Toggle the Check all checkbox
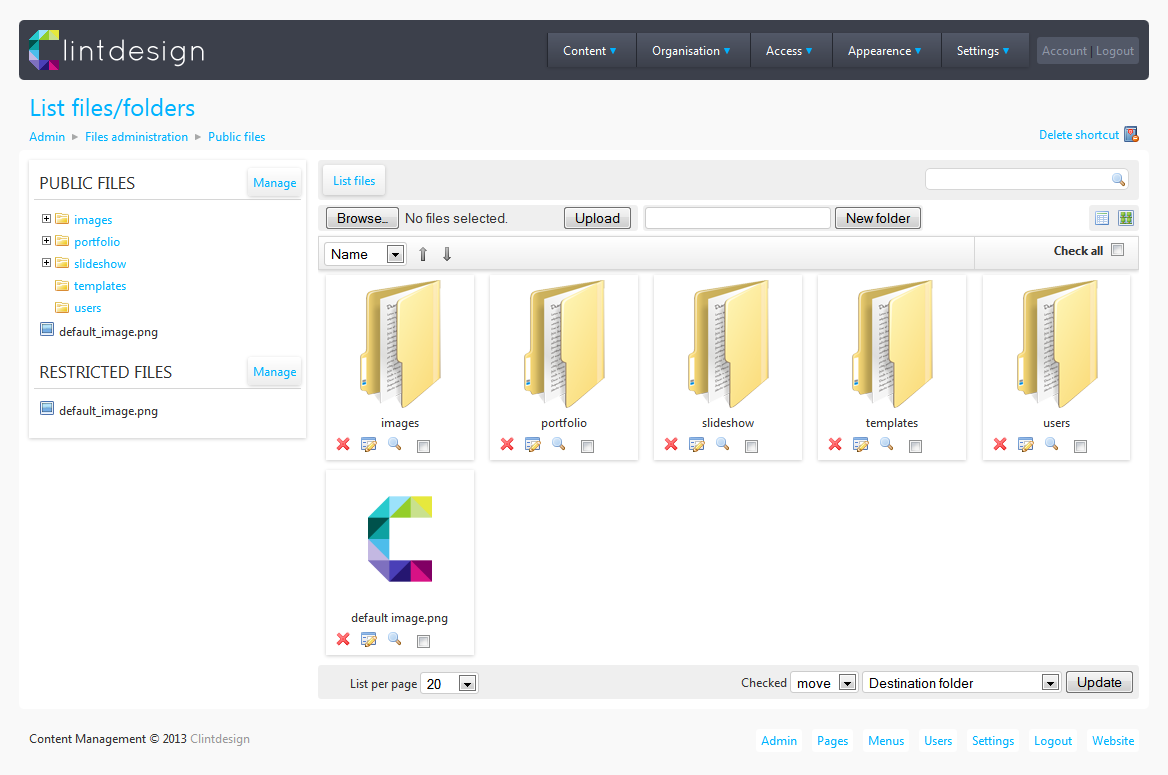This screenshot has height=775, width=1168. click(x=1117, y=250)
